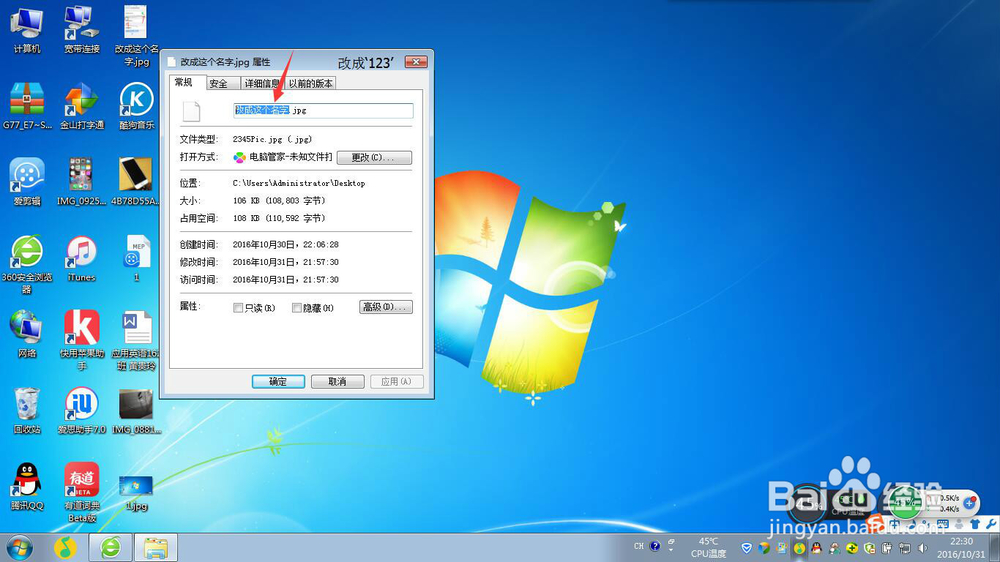
Task: Click the file location path text
Action: coord(299,183)
